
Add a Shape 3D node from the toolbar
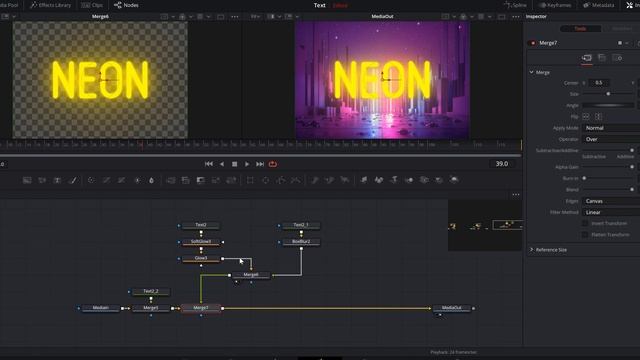pyautogui.click(x=379, y=180)
